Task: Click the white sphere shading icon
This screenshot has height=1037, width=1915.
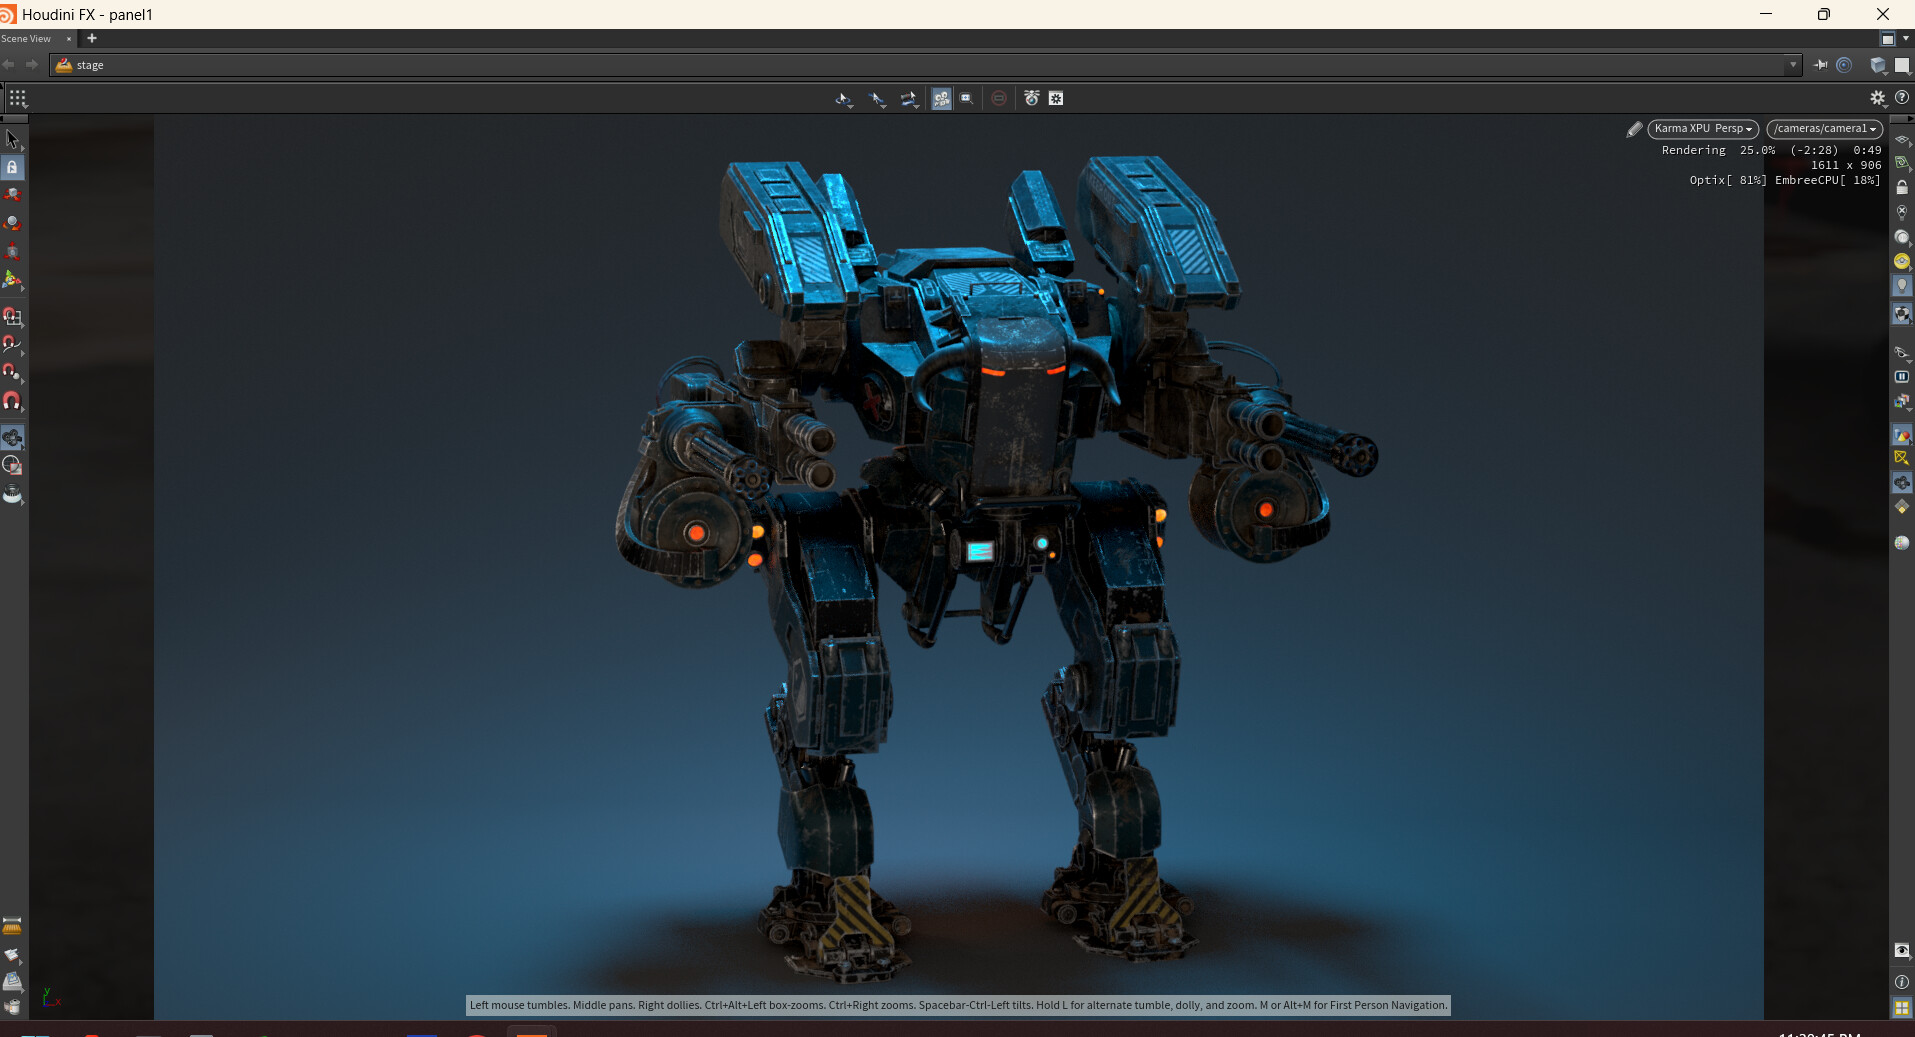Action: (1902, 237)
